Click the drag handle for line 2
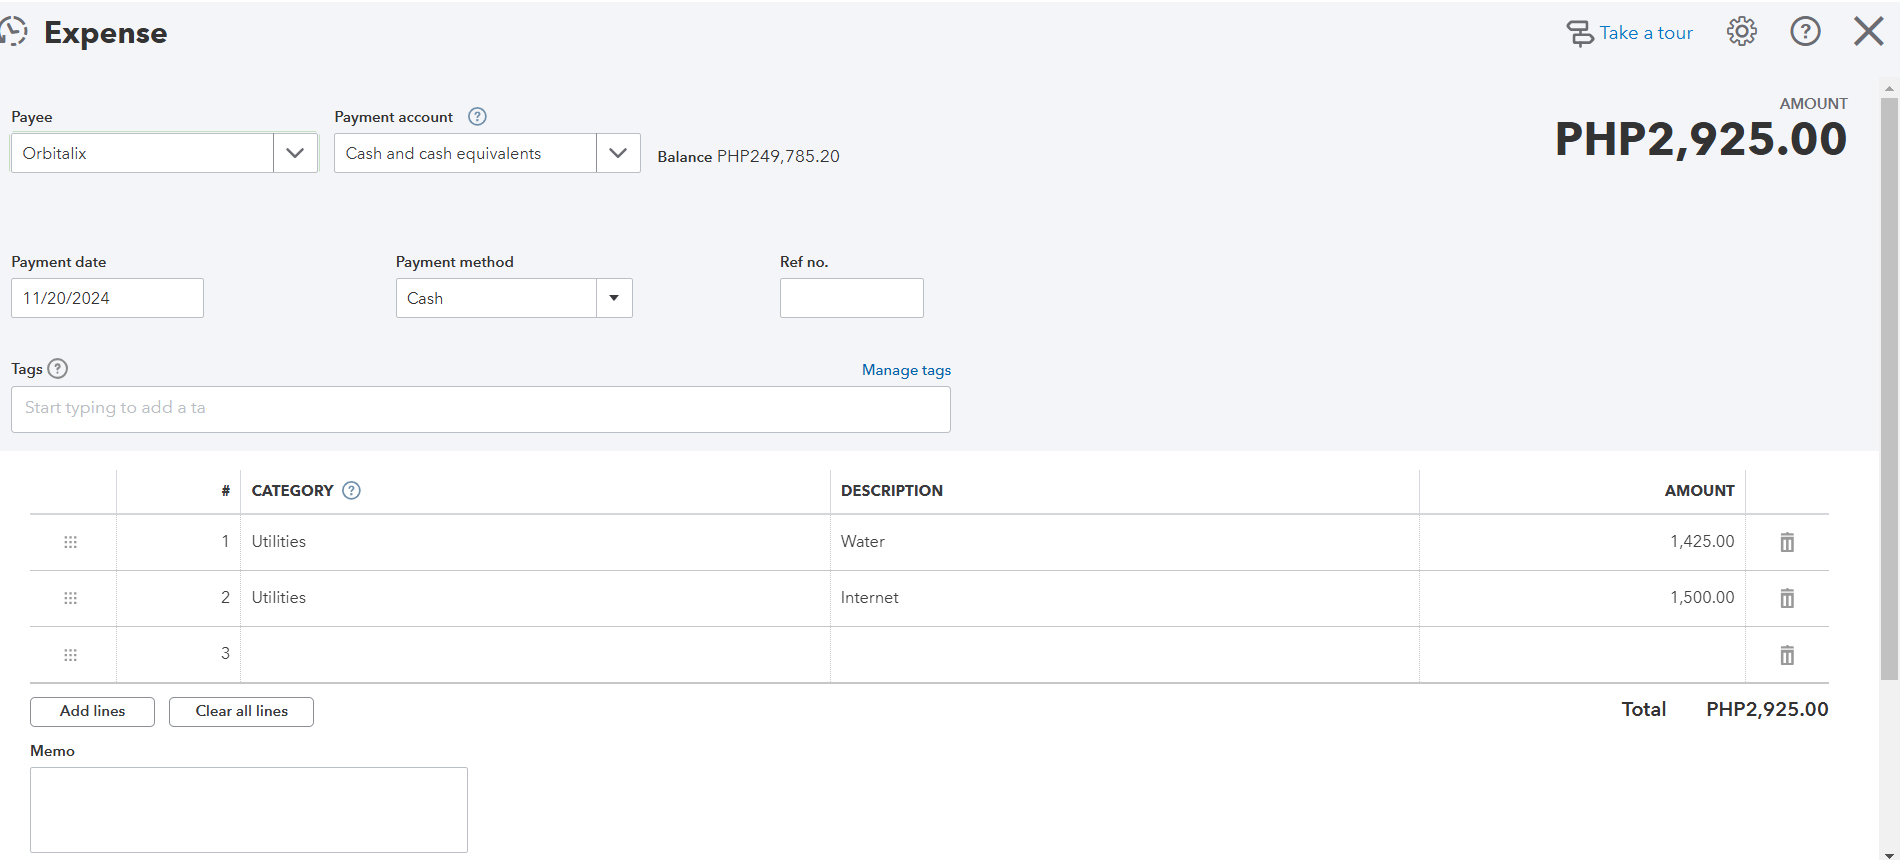Image resolution: width=1900 pixels, height=860 pixels. (70, 598)
